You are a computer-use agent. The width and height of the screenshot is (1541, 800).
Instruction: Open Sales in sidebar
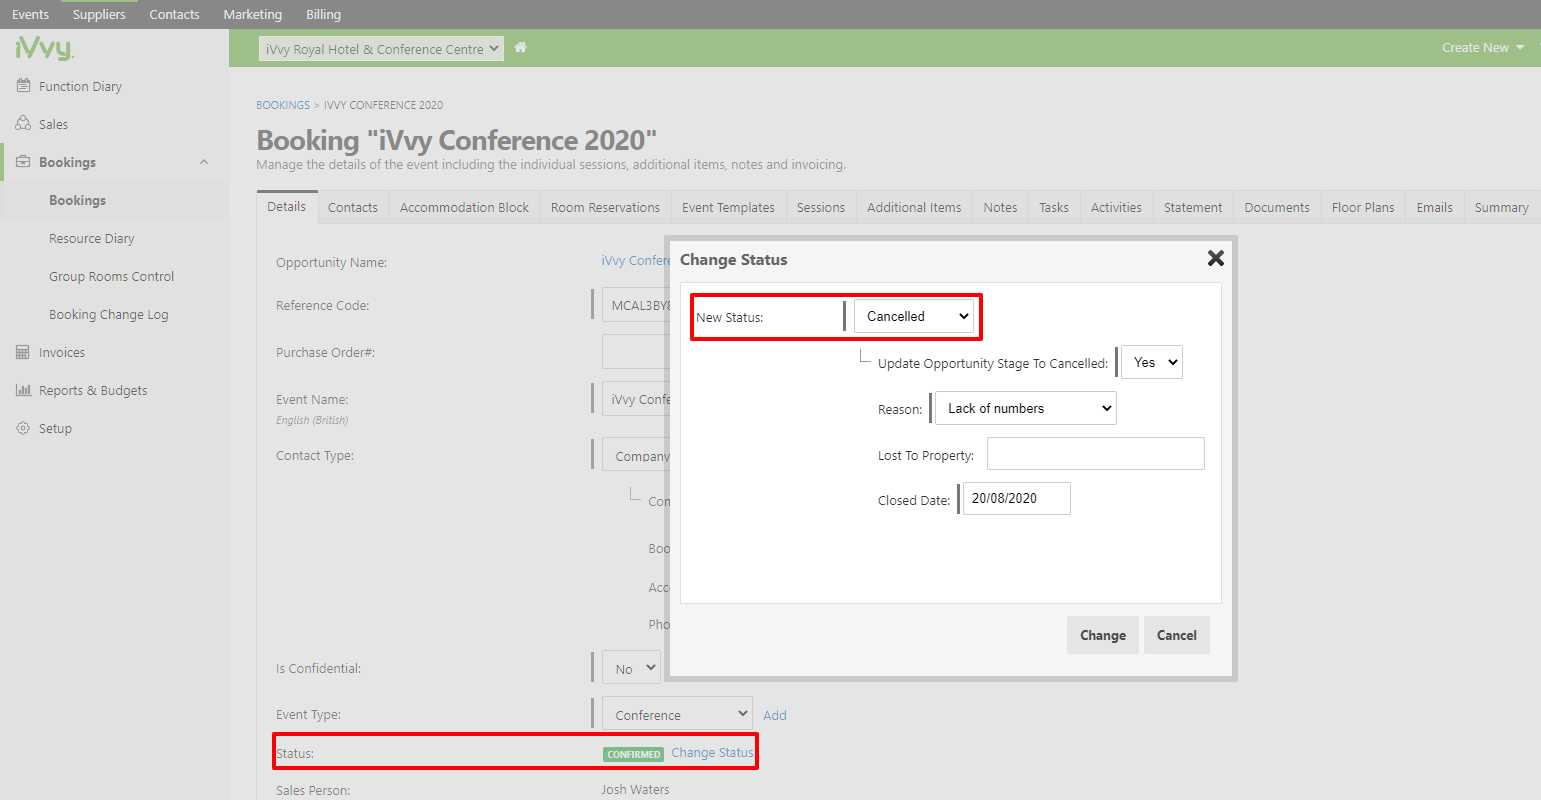point(54,124)
